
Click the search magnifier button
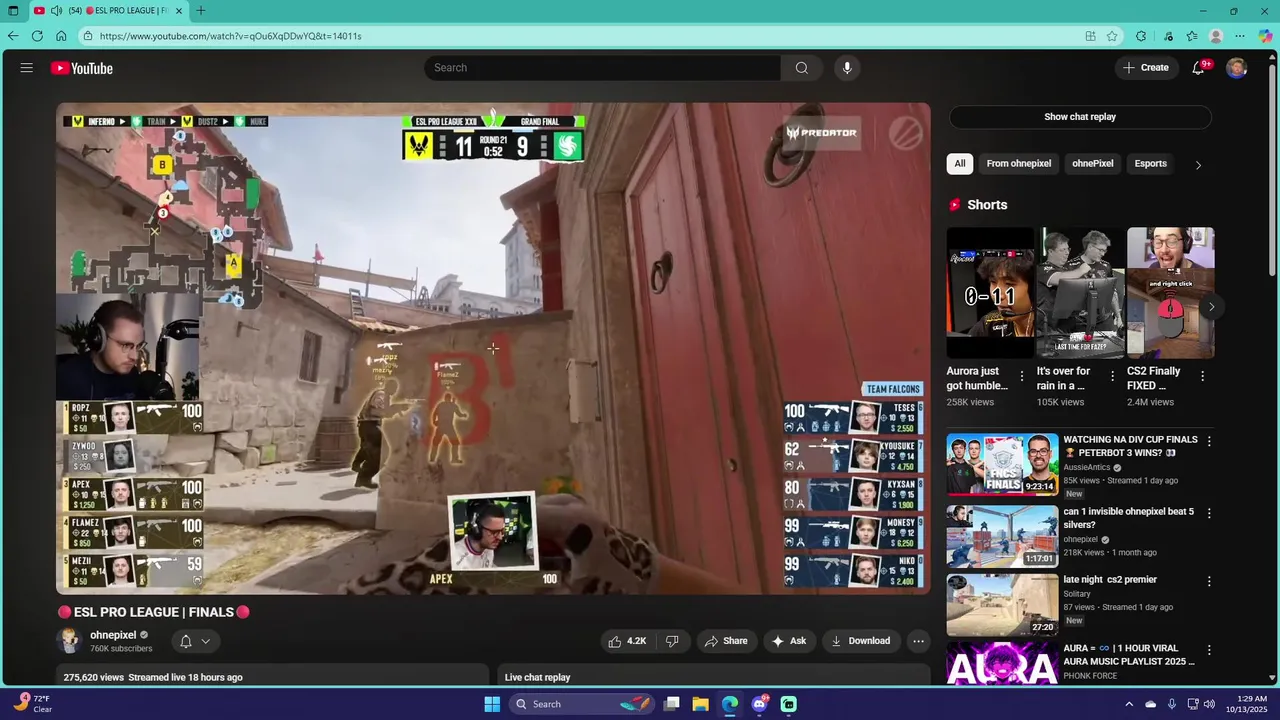tap(801, 68)
